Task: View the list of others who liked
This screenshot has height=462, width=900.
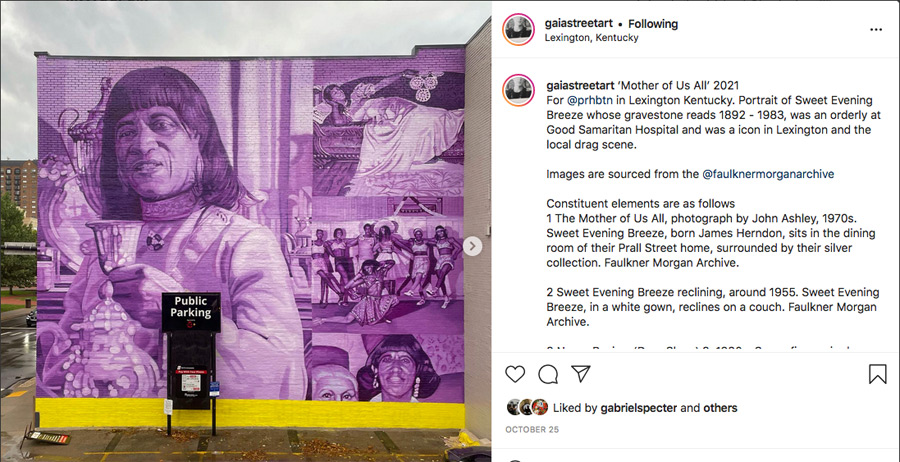Action: point(720,408)
